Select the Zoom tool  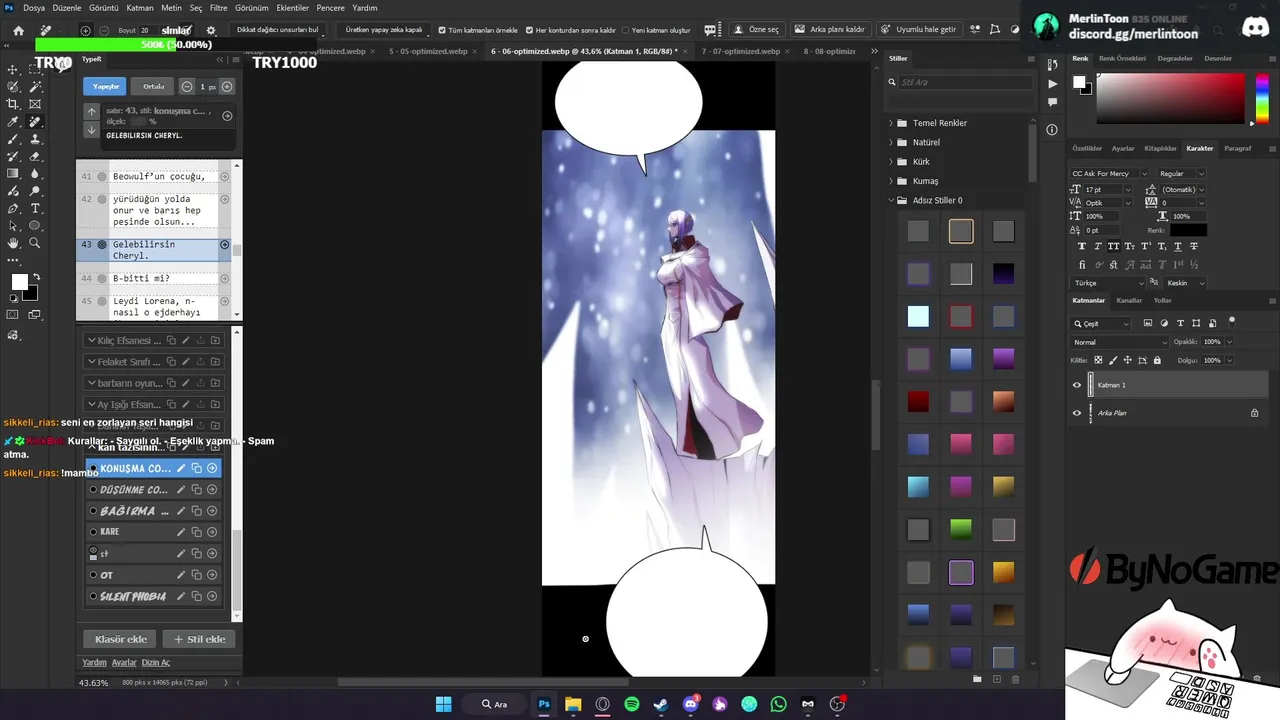(x=35, y=243)
